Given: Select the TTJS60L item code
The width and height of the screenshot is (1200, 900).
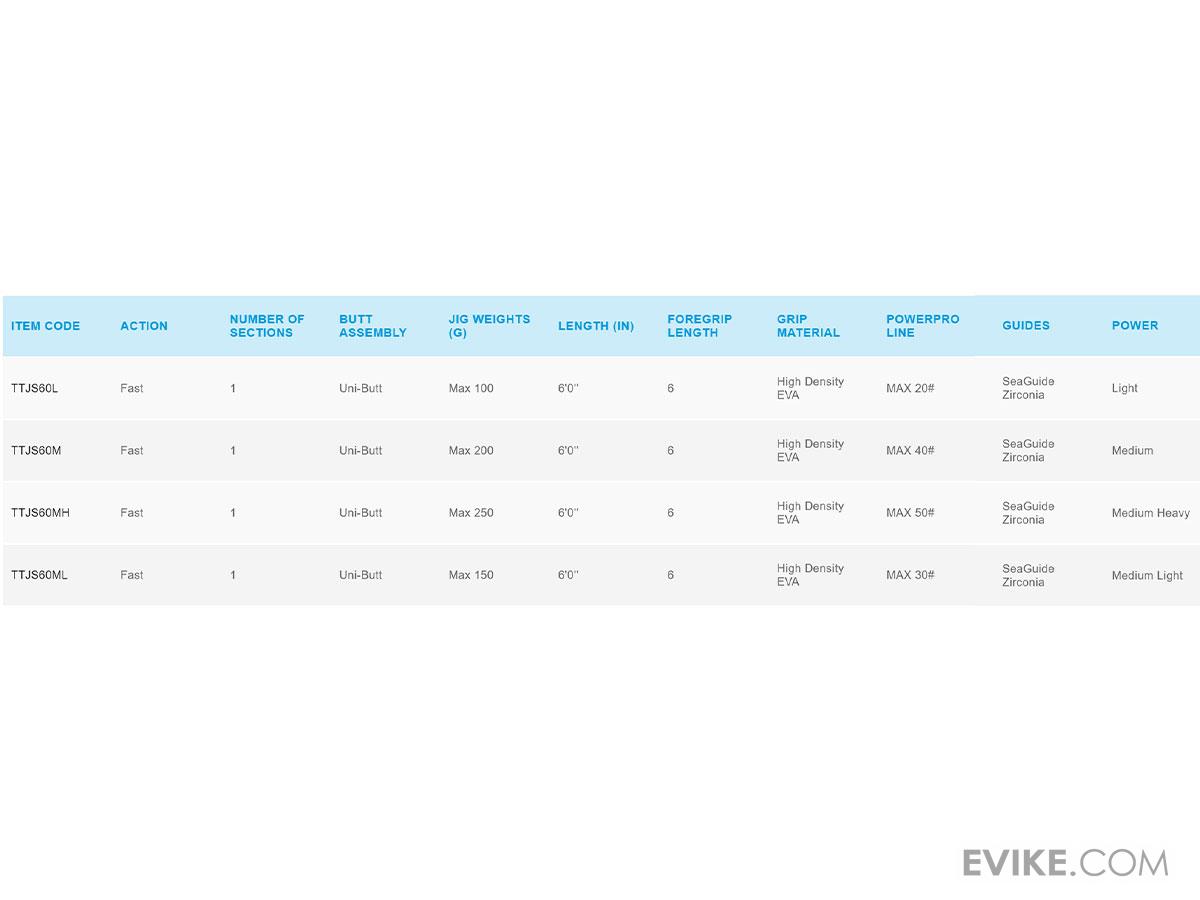Looking at the screenshot, I should (35, 388).
